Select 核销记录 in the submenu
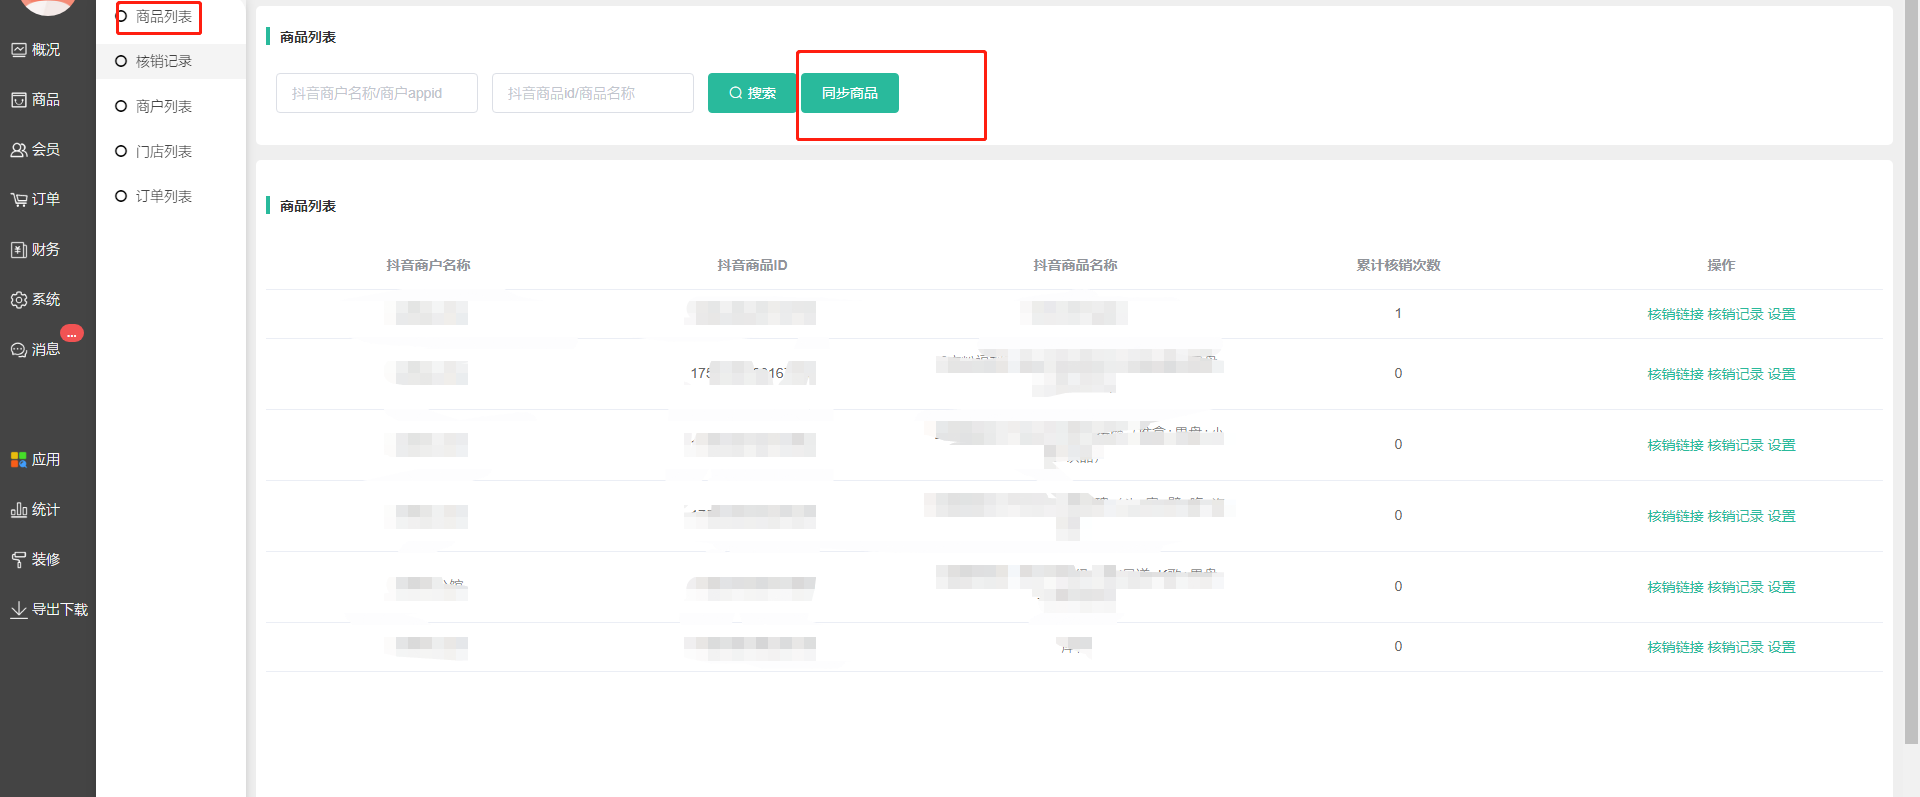This screenshot has width=1920, height=797. [x=163, y=62]
